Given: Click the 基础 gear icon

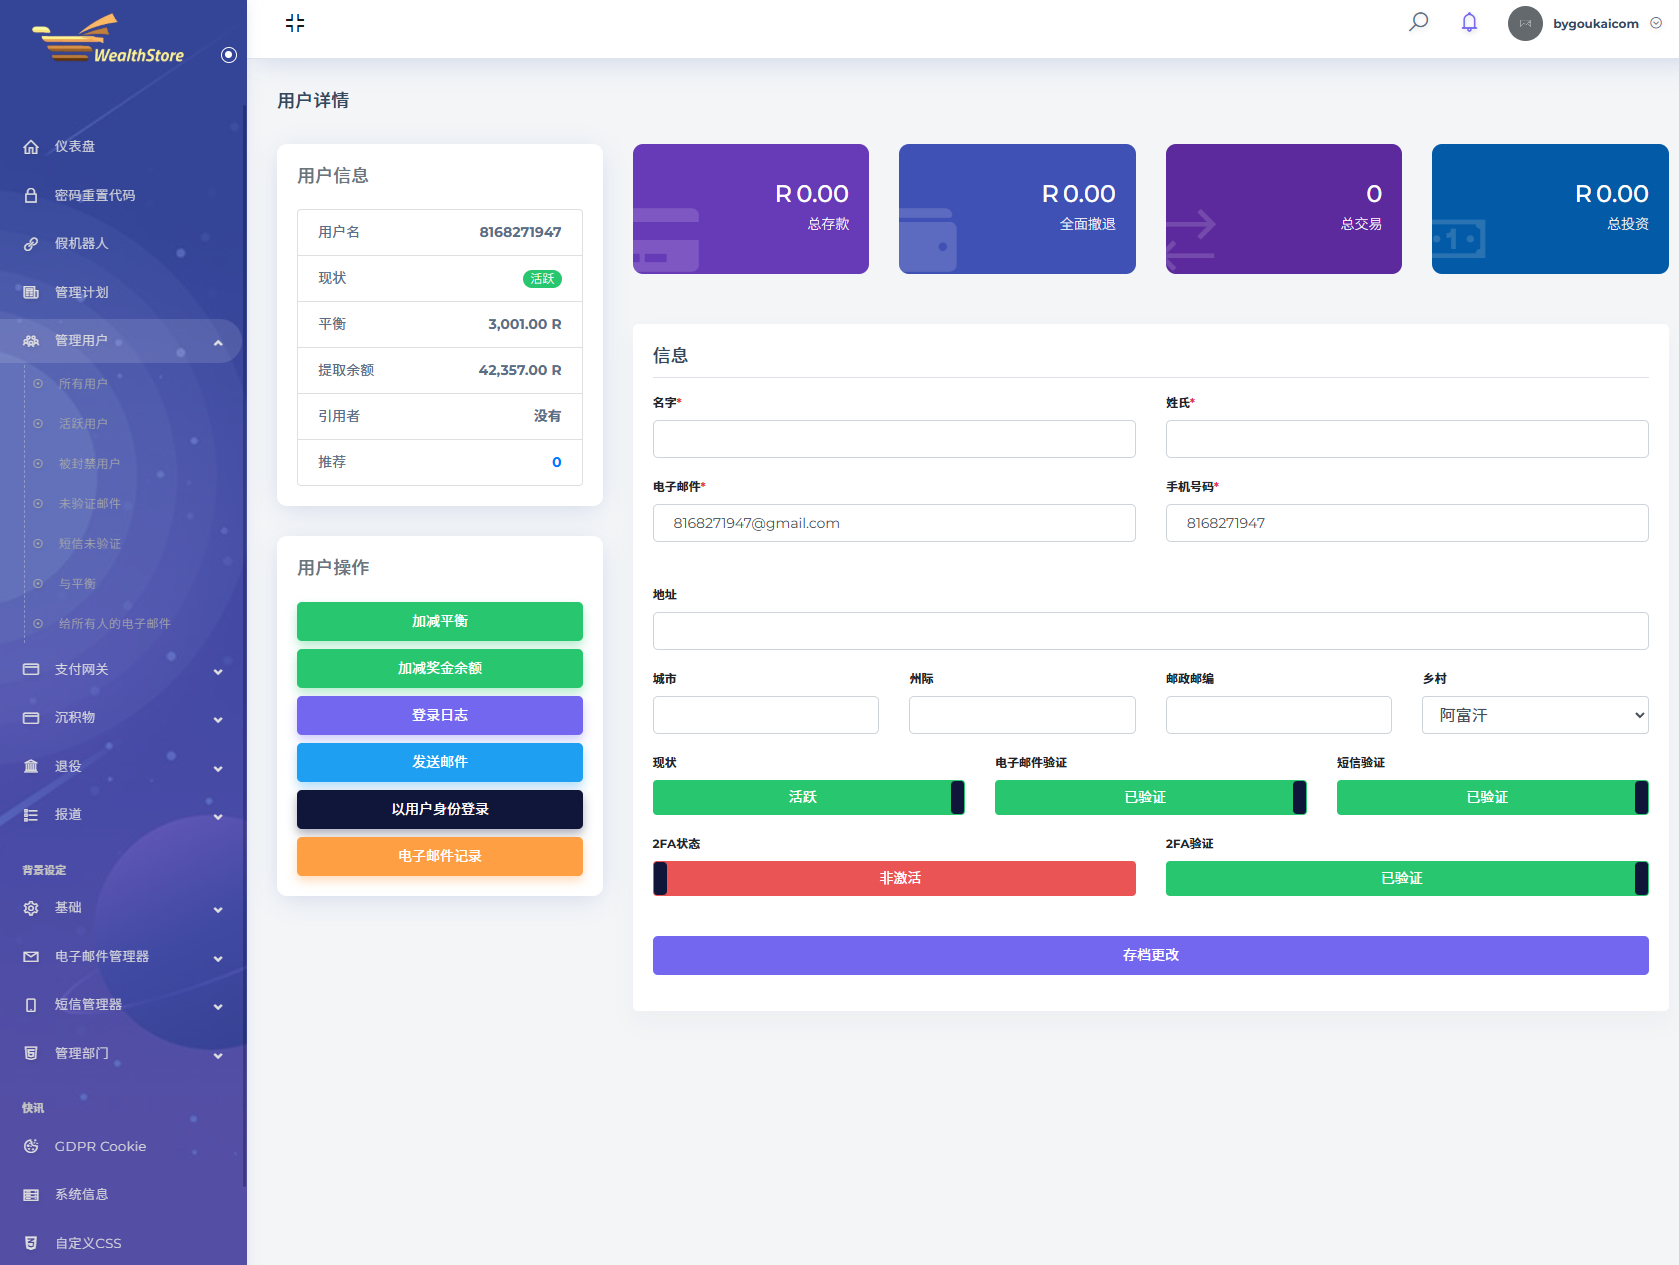Looking at the screenshot, I should click(x=31, y=908).
